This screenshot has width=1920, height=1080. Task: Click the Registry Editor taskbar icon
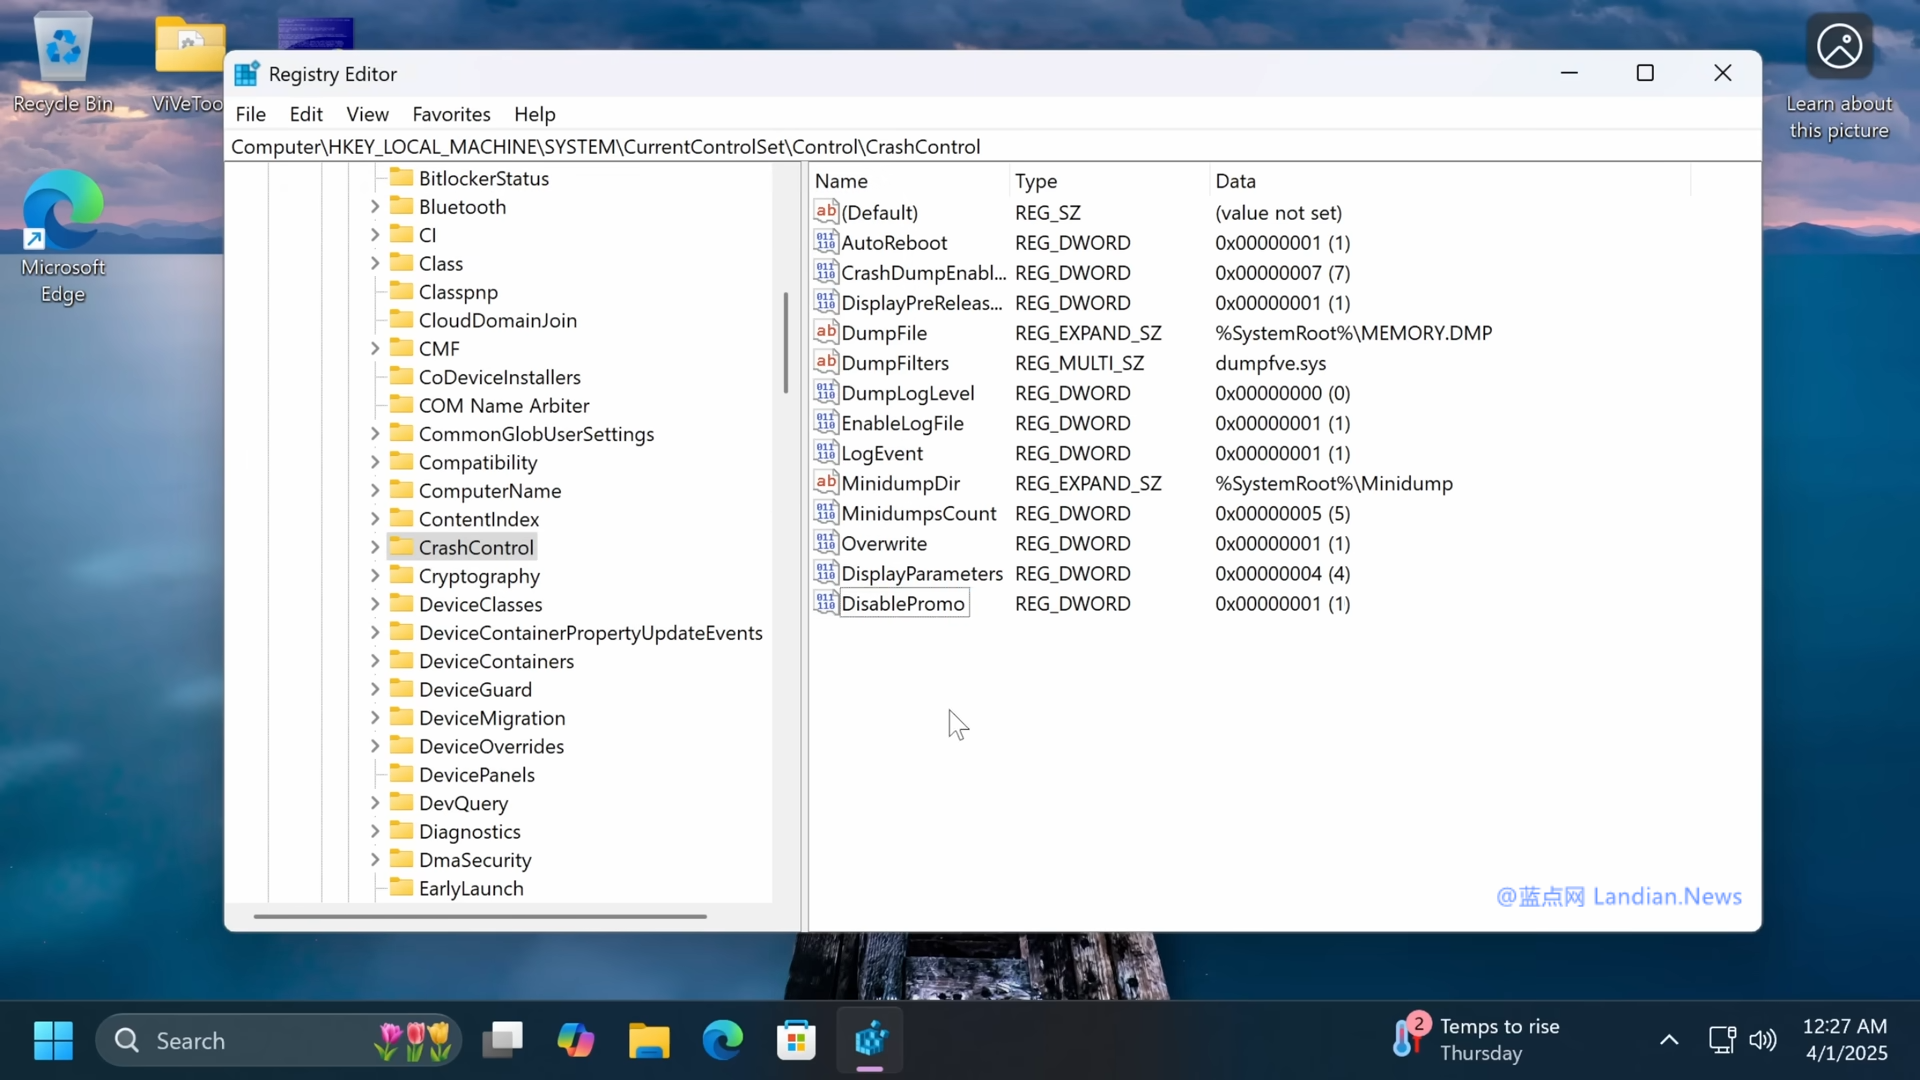click(870, 1040)
